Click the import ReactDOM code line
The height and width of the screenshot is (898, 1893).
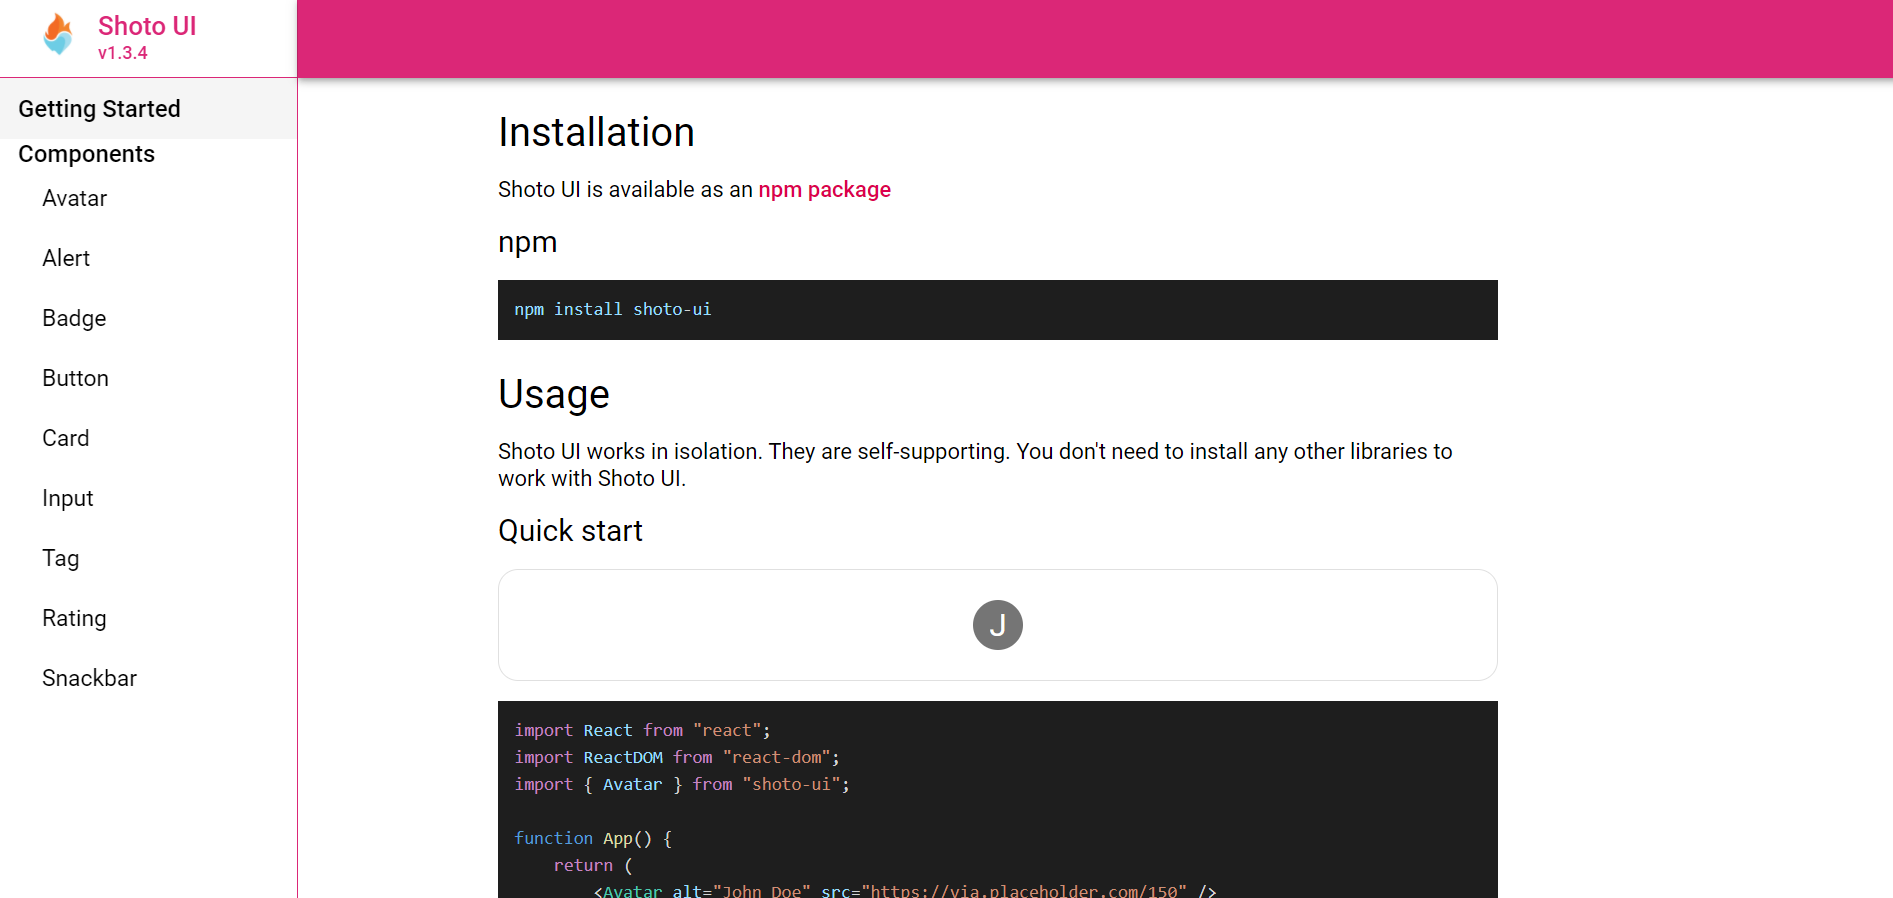point(677,757)
